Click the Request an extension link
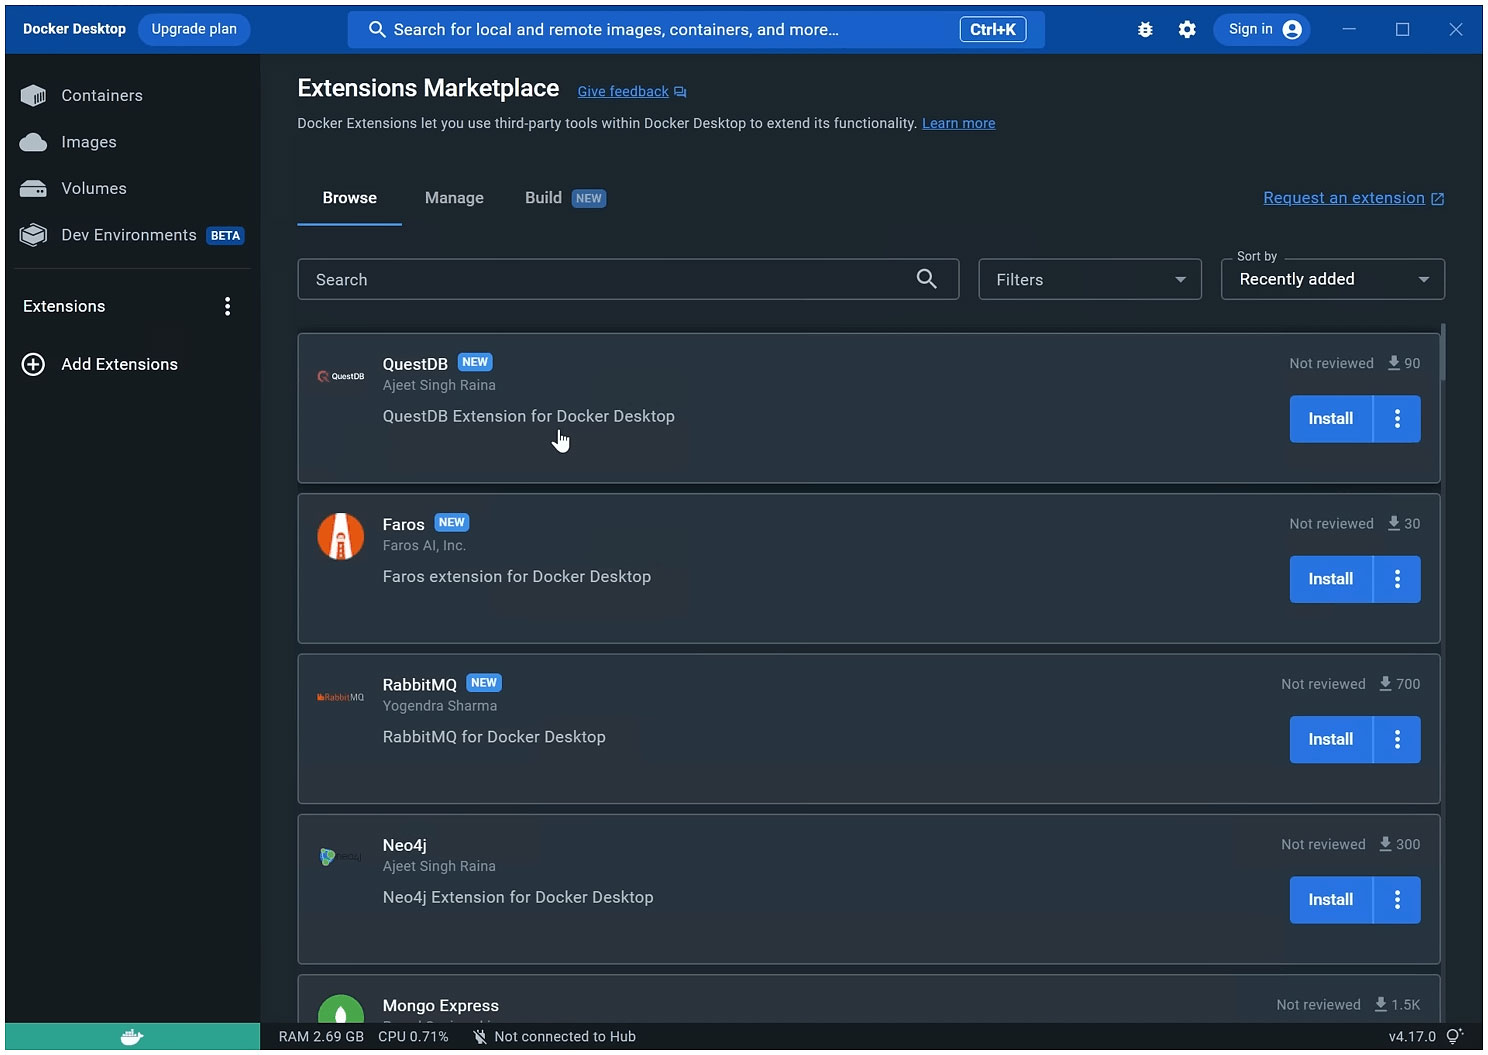This screenshot has height=1055, width=1488. pyautogui.click(x=1344, y=198)
